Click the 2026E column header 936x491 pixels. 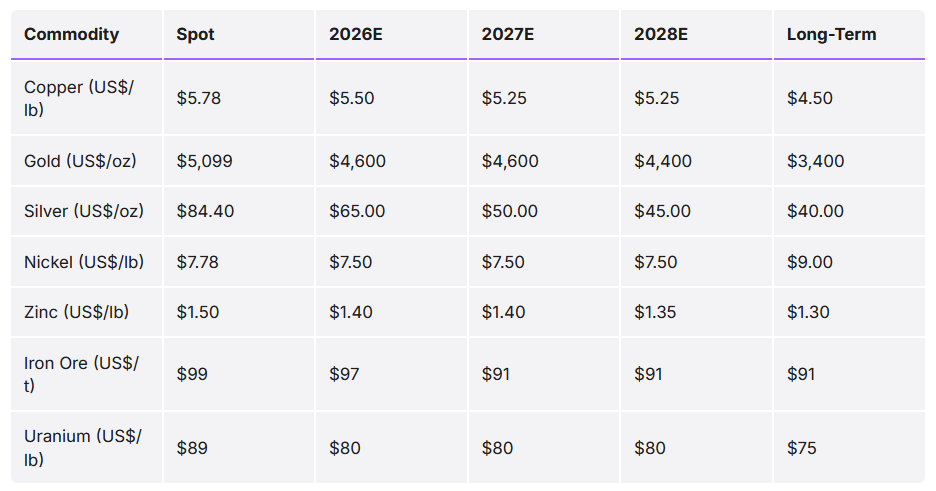click(x=356, y=34)
